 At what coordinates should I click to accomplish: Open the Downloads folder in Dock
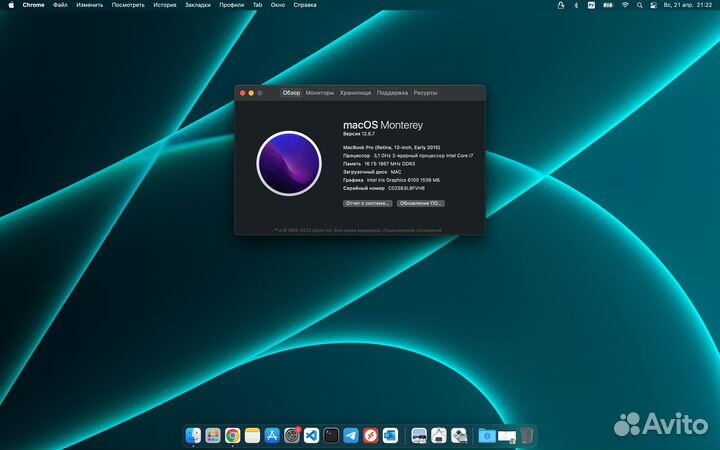point(487,435)
